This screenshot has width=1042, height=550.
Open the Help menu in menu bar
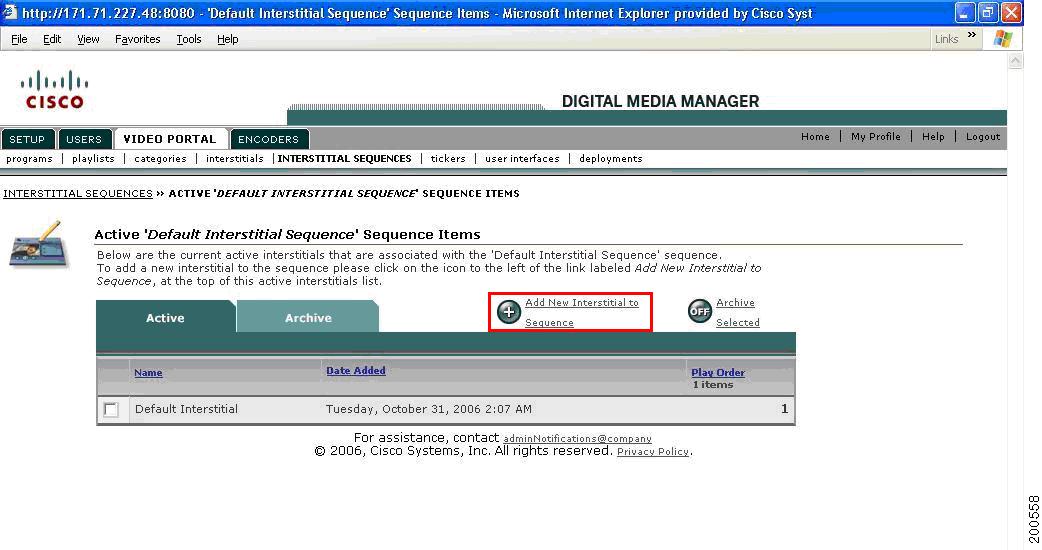coord(227,39)
